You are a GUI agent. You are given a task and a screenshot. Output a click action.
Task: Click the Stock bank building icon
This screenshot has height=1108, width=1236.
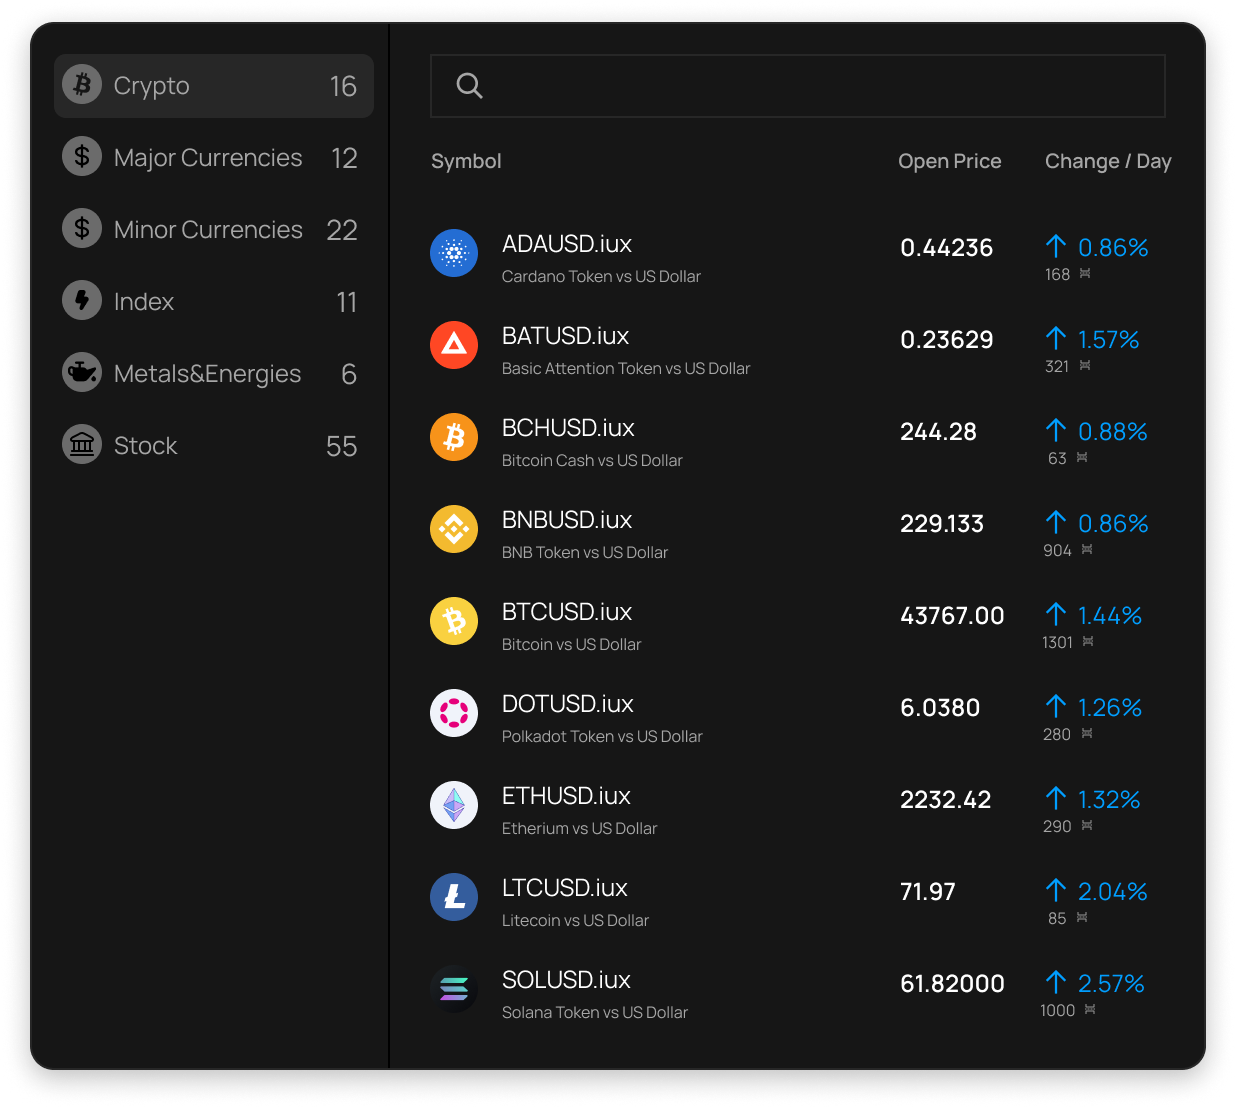point(82,445)
